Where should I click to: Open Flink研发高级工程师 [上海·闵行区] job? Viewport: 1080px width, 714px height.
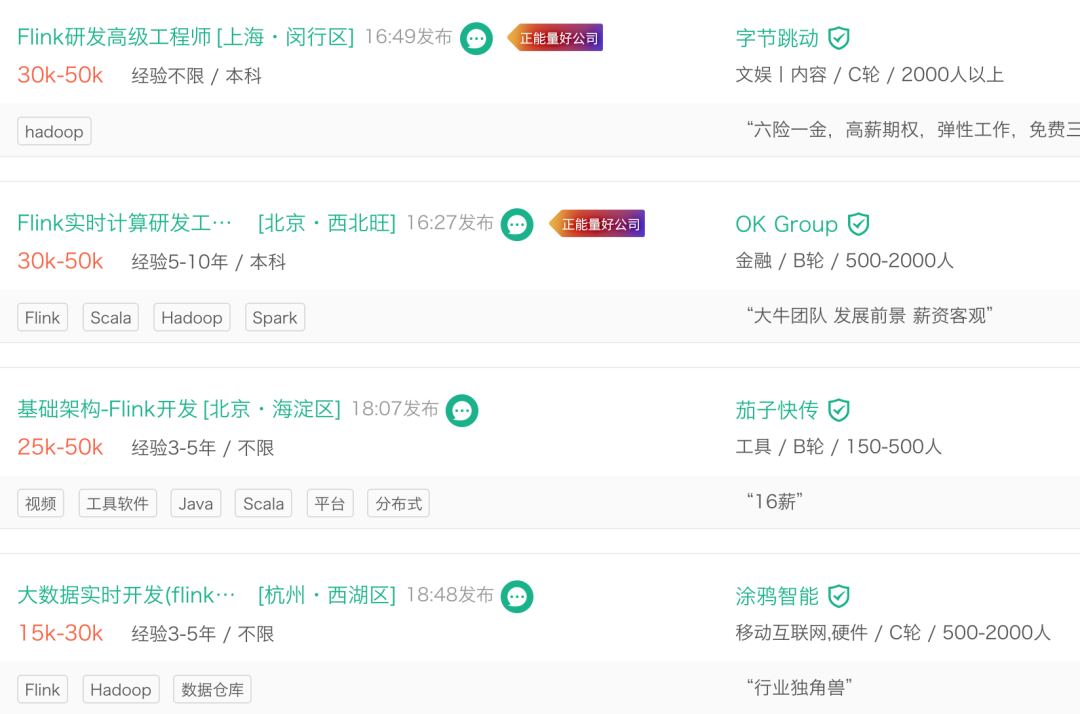click(x=186, y=38)
